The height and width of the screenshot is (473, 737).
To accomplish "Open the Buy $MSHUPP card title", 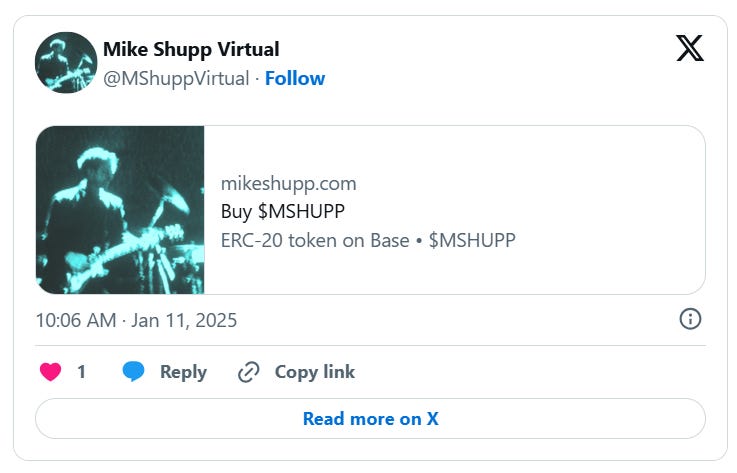I will point(282,211).
